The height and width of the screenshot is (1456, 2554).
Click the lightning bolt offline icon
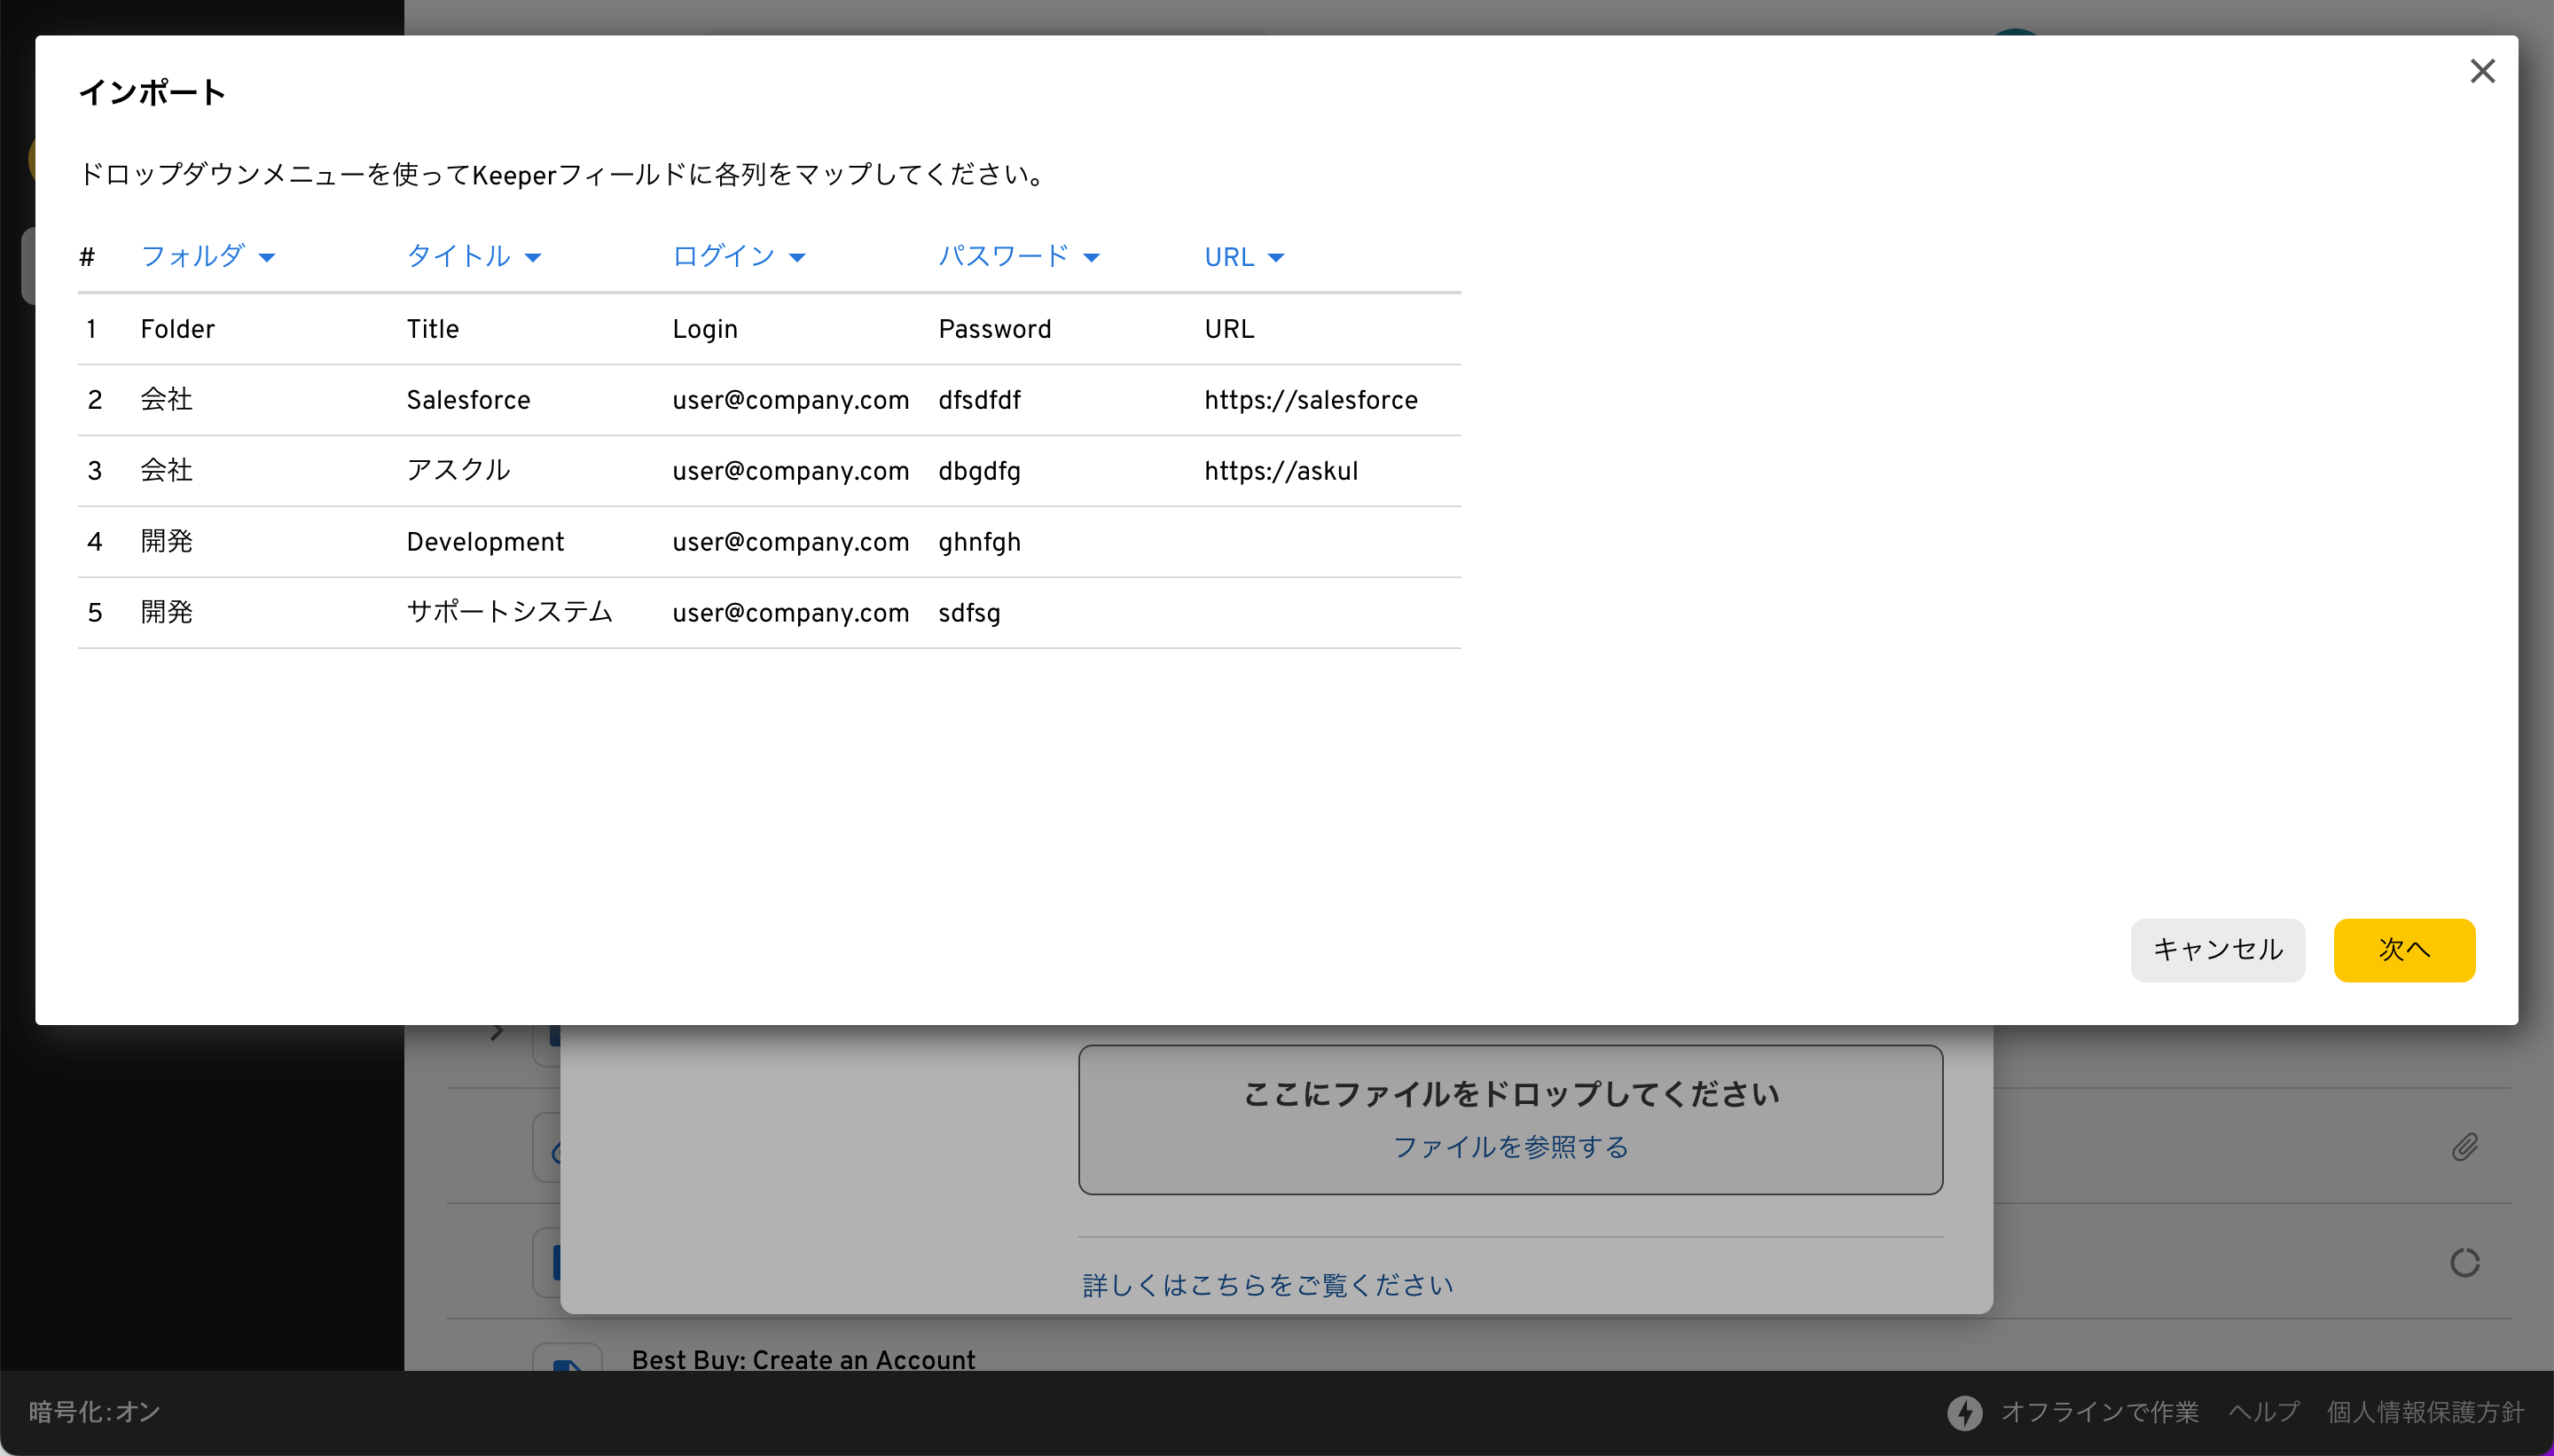(x=1964, y=1412)
